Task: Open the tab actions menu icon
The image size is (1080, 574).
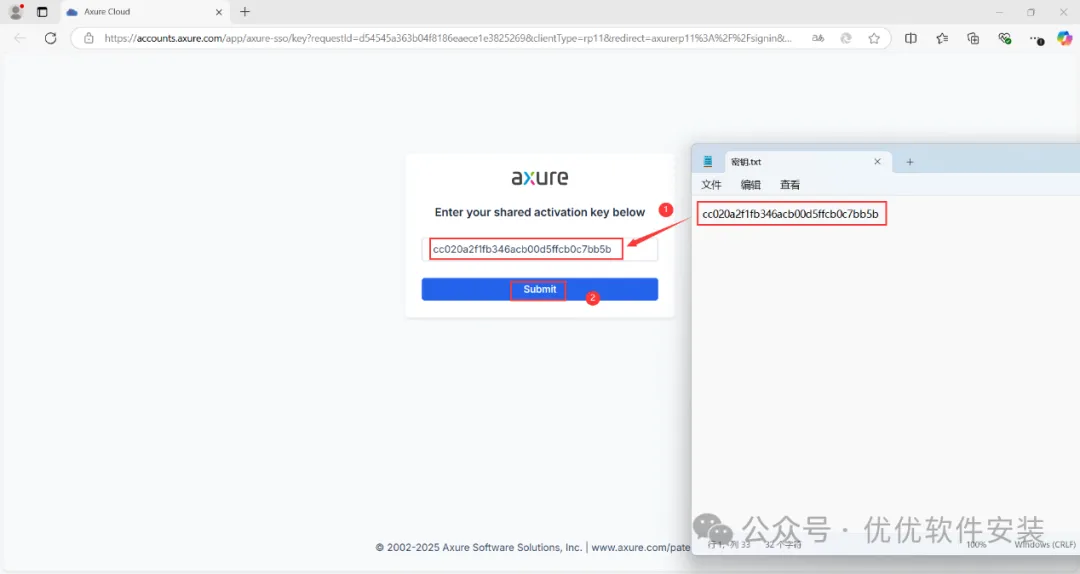Action: (x=42, y=12)
